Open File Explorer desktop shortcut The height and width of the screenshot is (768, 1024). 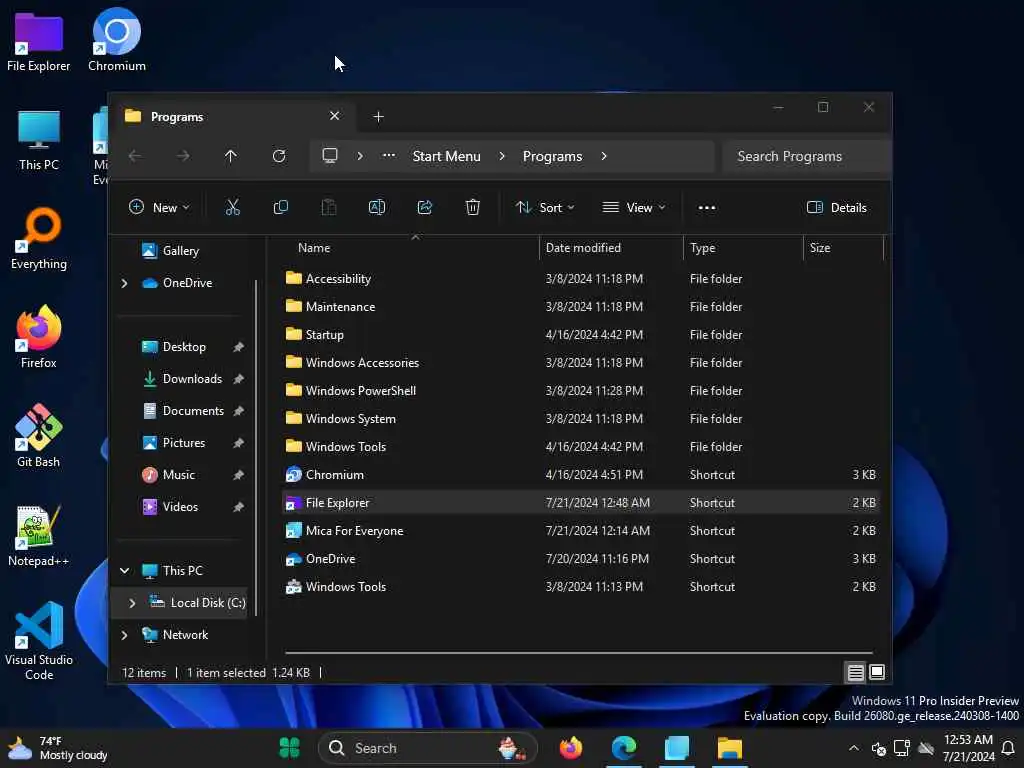point(39,40)
